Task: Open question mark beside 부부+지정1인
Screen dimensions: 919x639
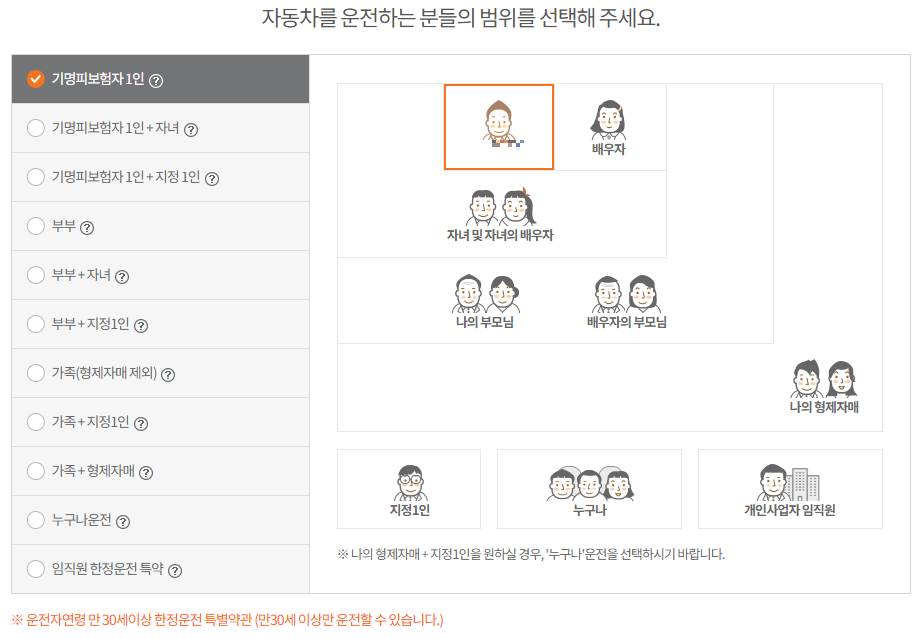Action: (141, 325)
